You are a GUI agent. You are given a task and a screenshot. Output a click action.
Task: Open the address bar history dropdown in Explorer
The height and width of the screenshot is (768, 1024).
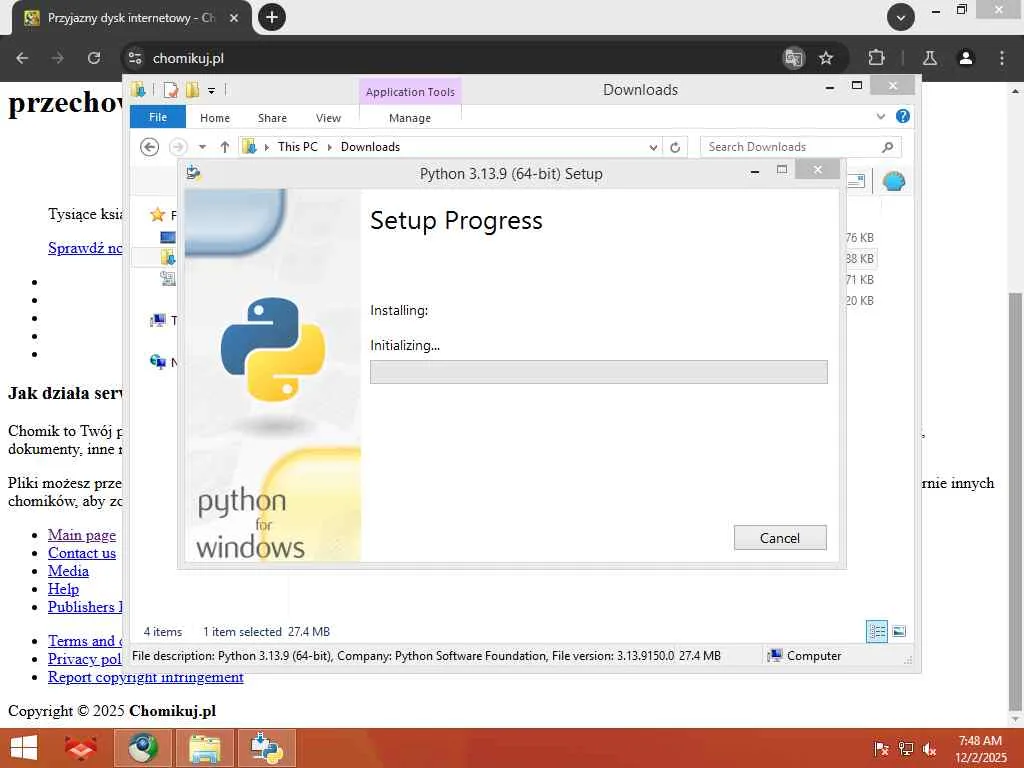pos(653,148)
